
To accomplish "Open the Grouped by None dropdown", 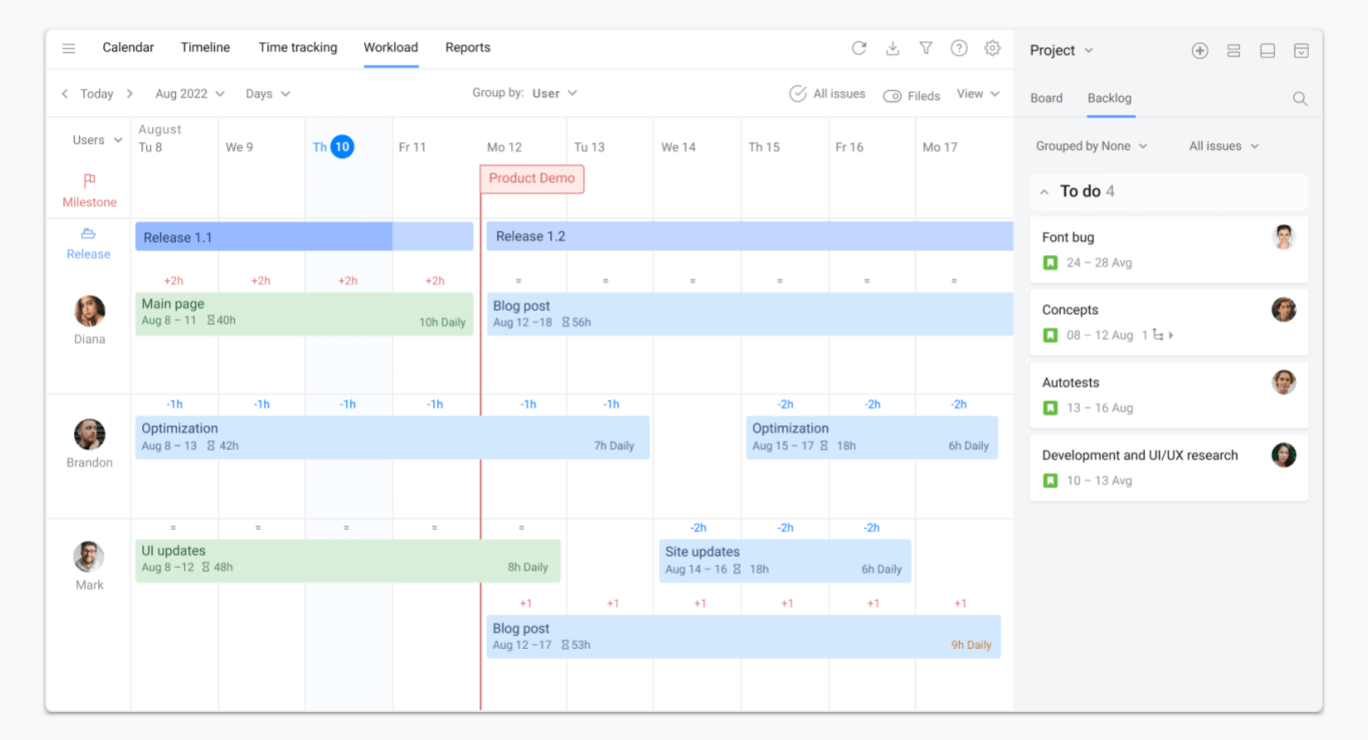I will pos(1091,146).
